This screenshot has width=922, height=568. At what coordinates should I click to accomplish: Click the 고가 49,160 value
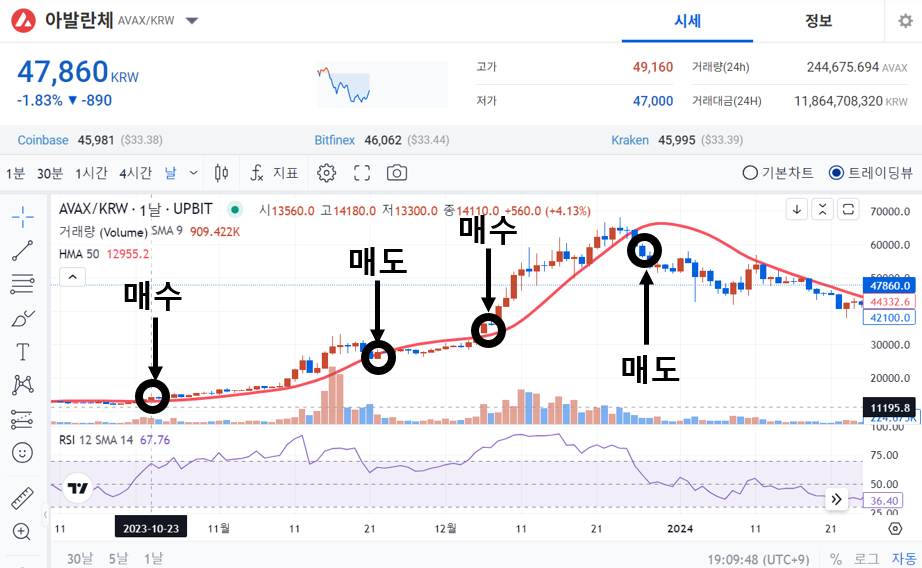pyautogui.click(x=653, y=67)
